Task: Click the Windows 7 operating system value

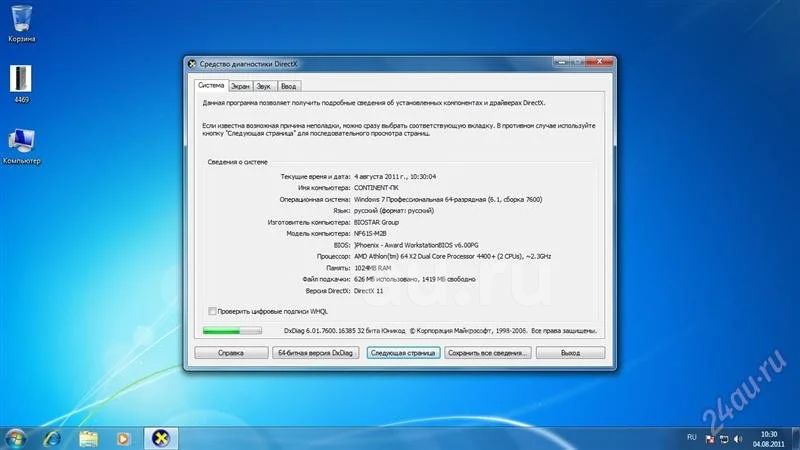Action: 448,199
